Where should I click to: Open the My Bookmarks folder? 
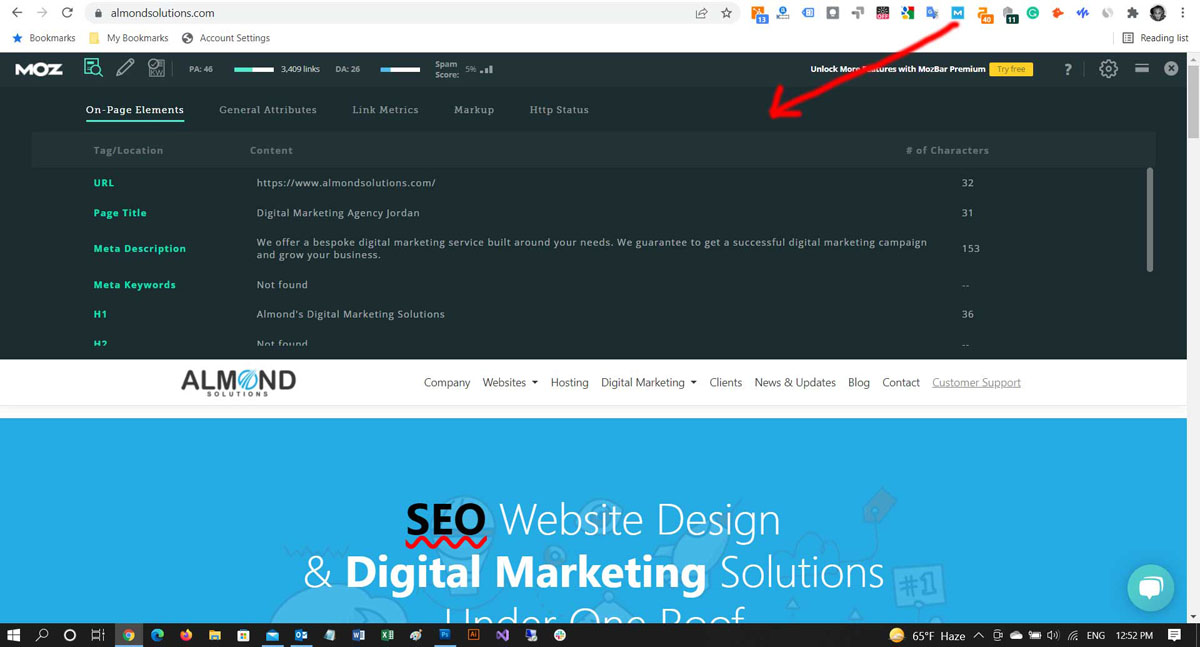tap(129, 38)
